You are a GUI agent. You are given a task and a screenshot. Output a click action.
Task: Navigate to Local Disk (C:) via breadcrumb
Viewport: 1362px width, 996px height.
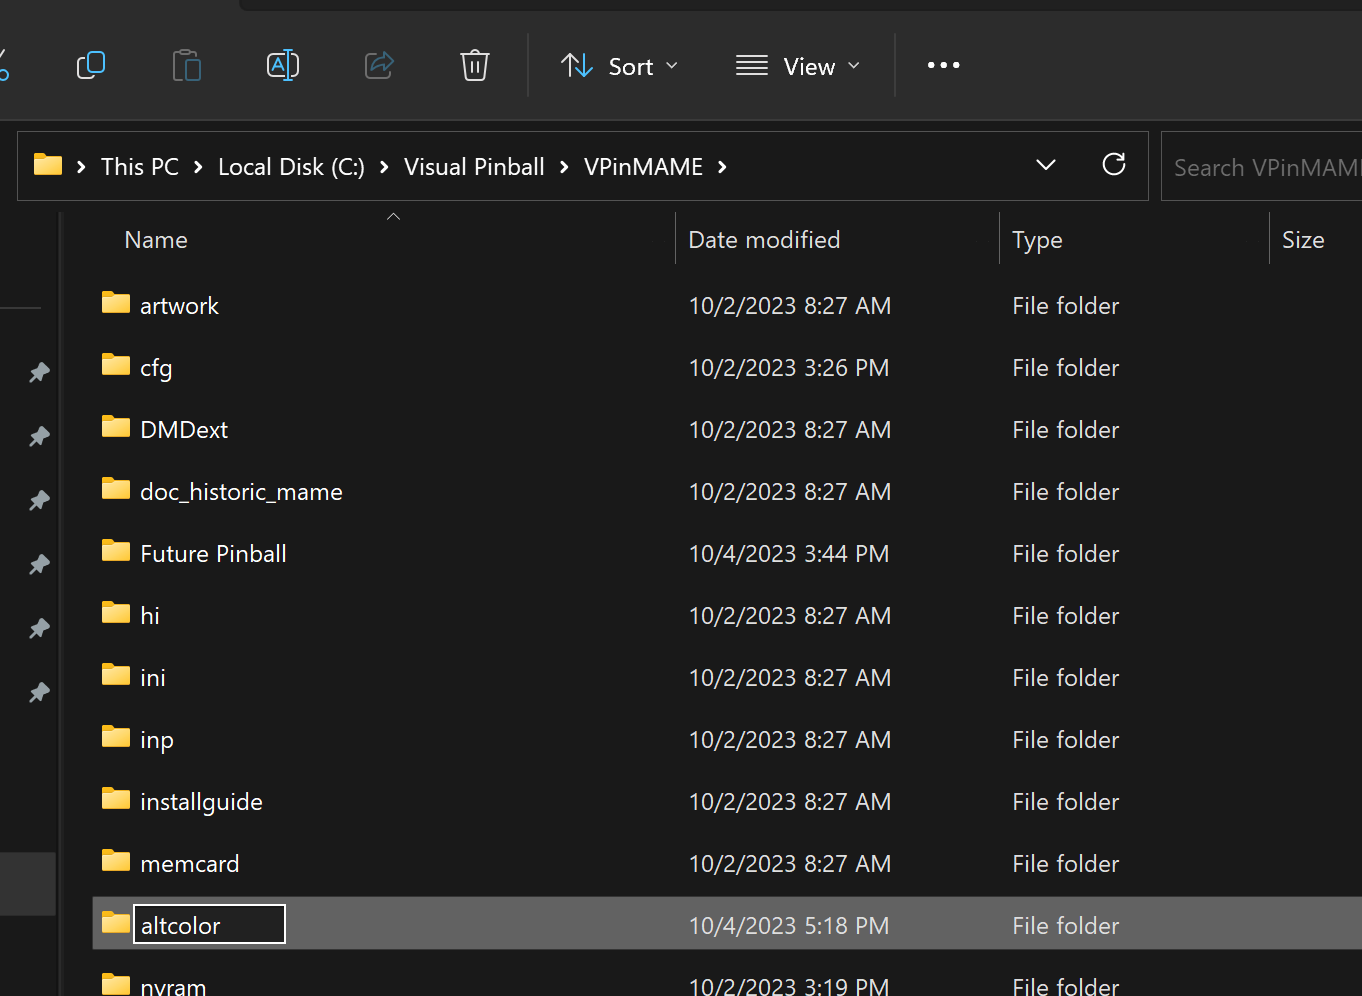291,166
